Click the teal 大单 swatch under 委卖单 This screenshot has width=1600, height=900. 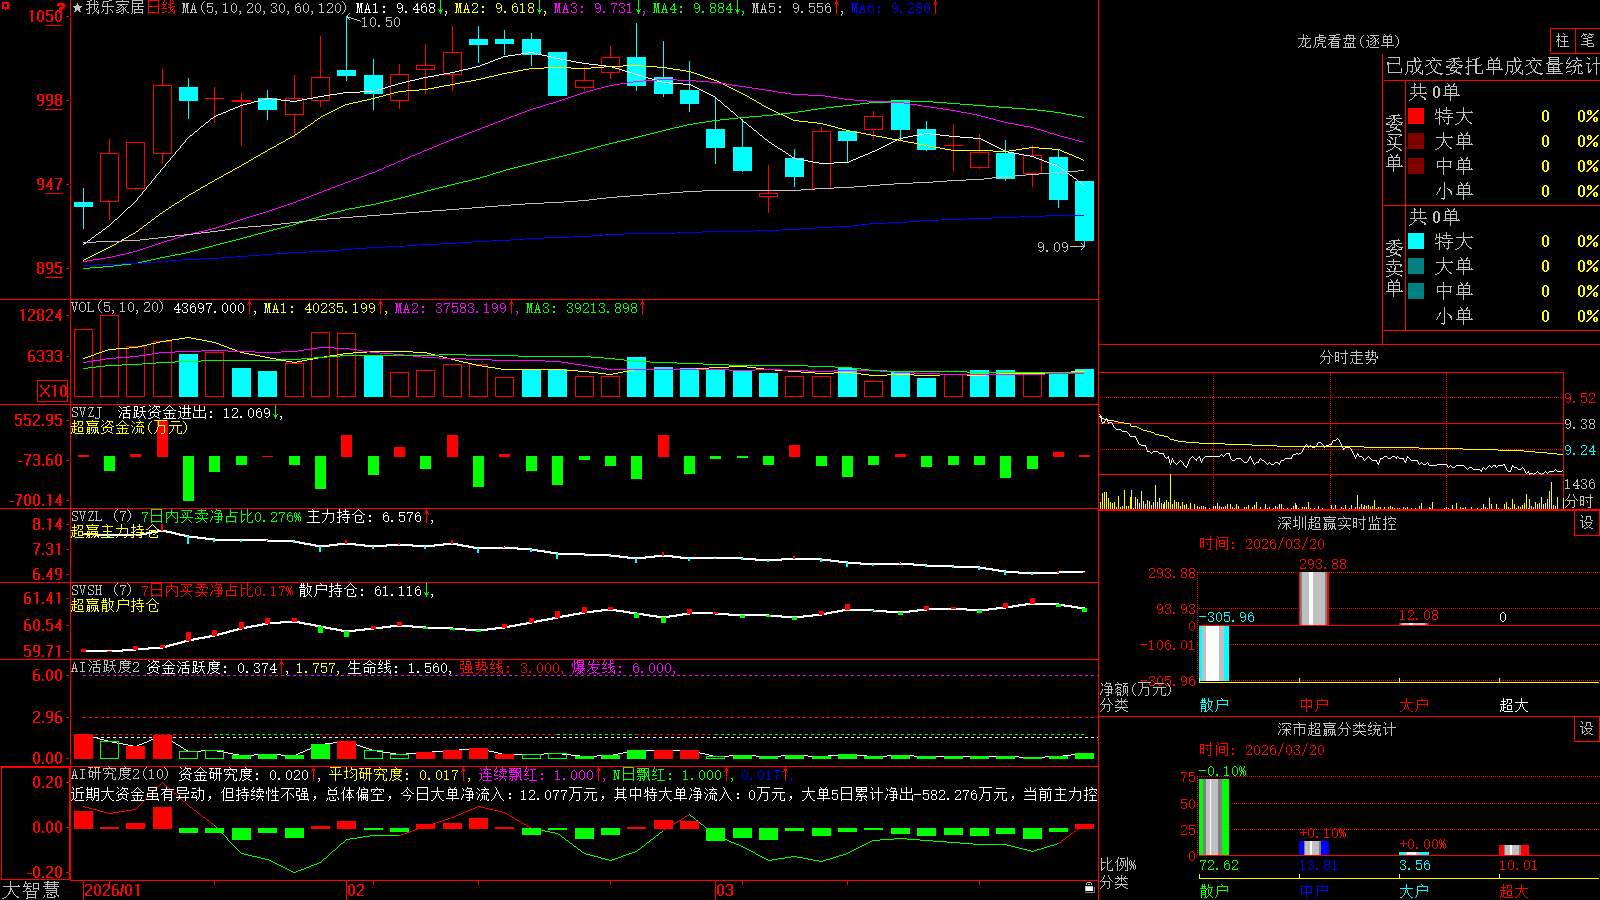point(1416,266)
